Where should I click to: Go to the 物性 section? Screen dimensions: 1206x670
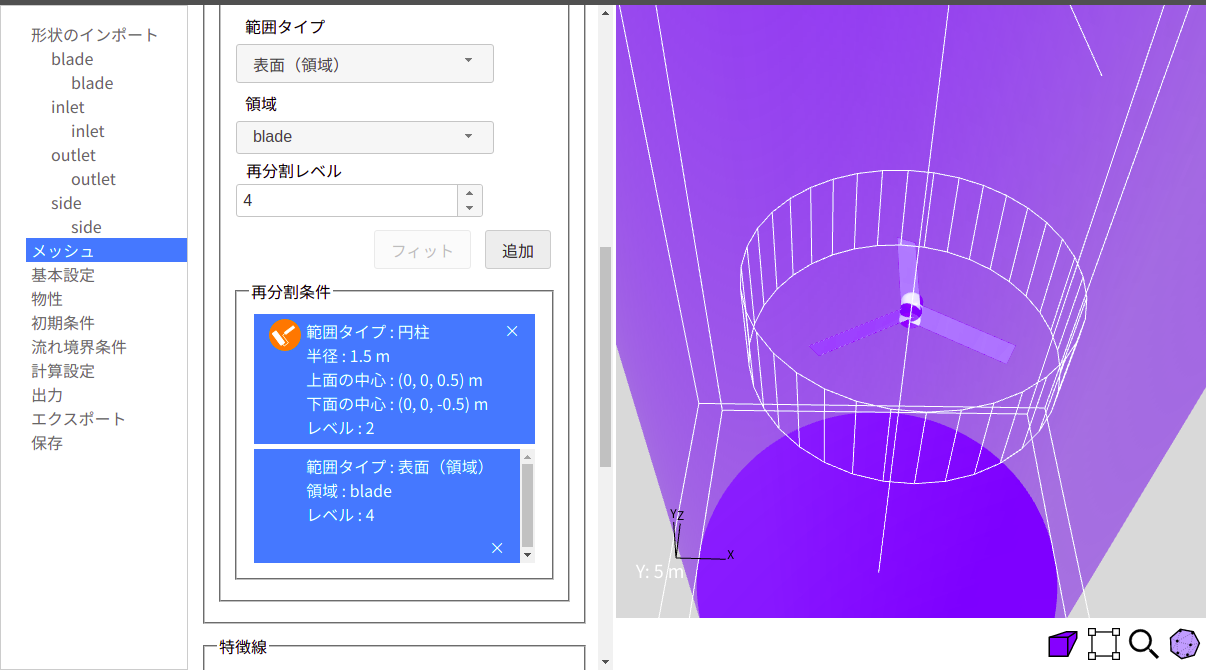47,299
